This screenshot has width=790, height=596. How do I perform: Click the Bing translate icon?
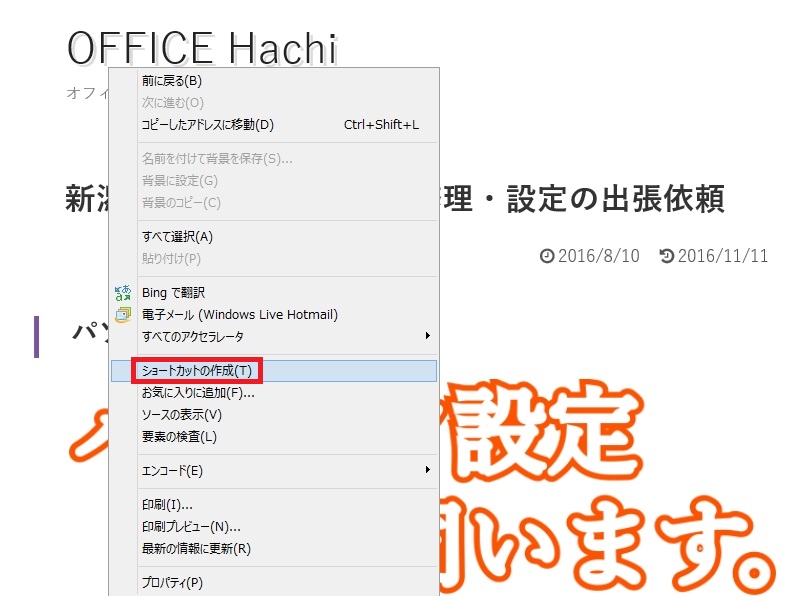click(122, 293)
